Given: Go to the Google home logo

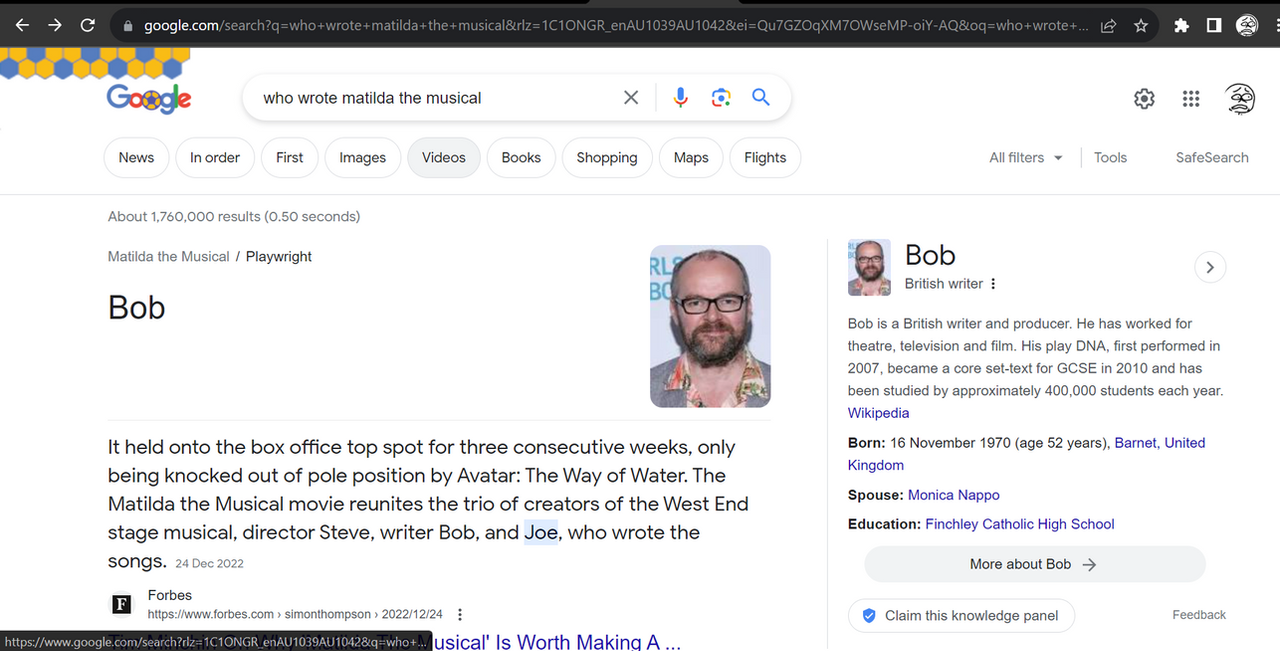Looking at the screenshot, I should coord(149,98).
